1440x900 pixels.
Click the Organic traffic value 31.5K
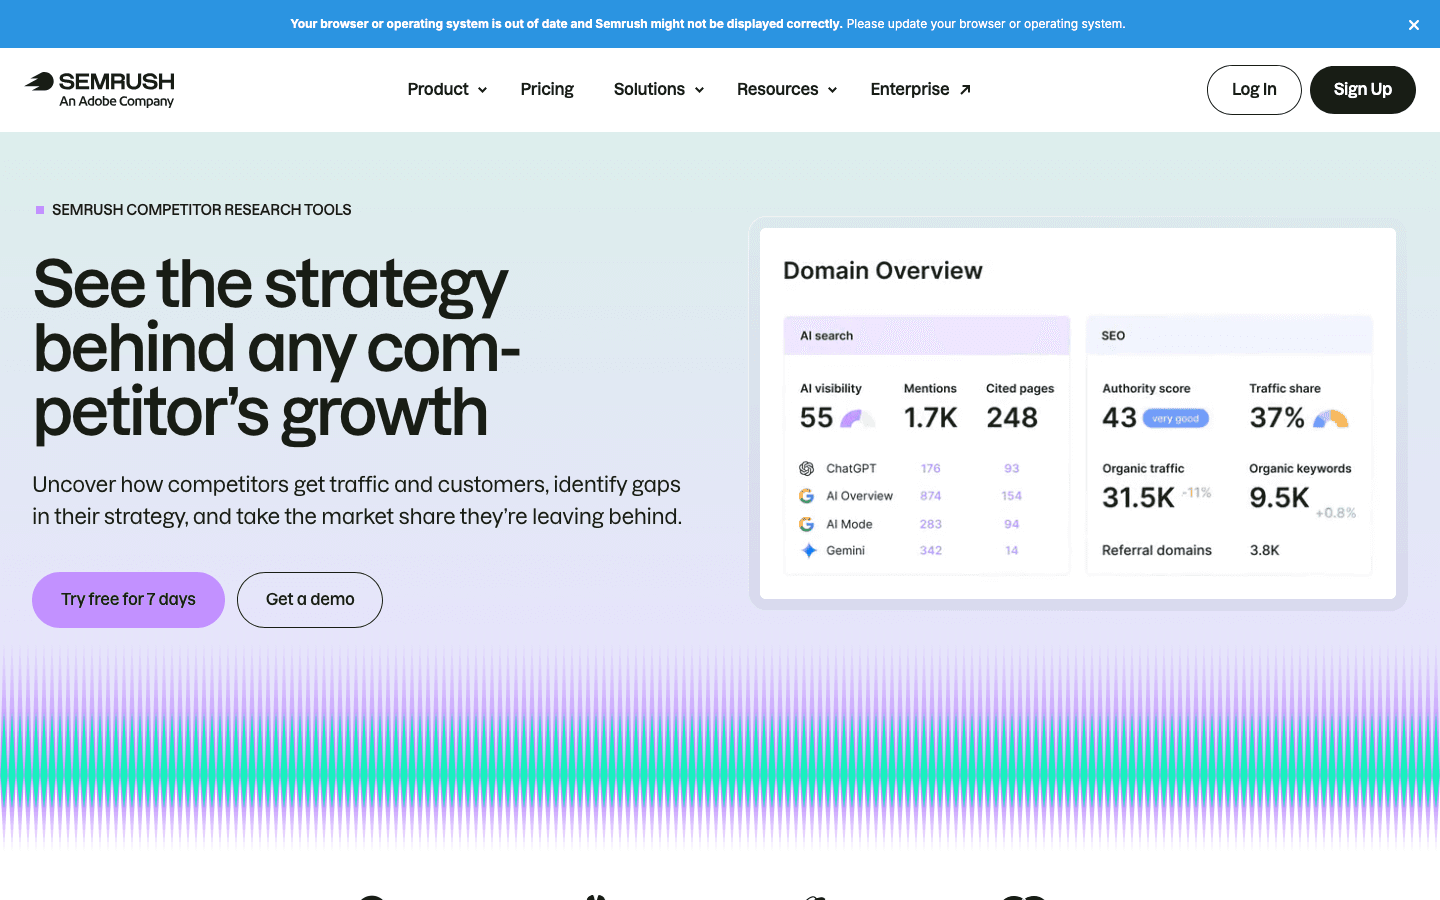click(x=1138, y=498)
